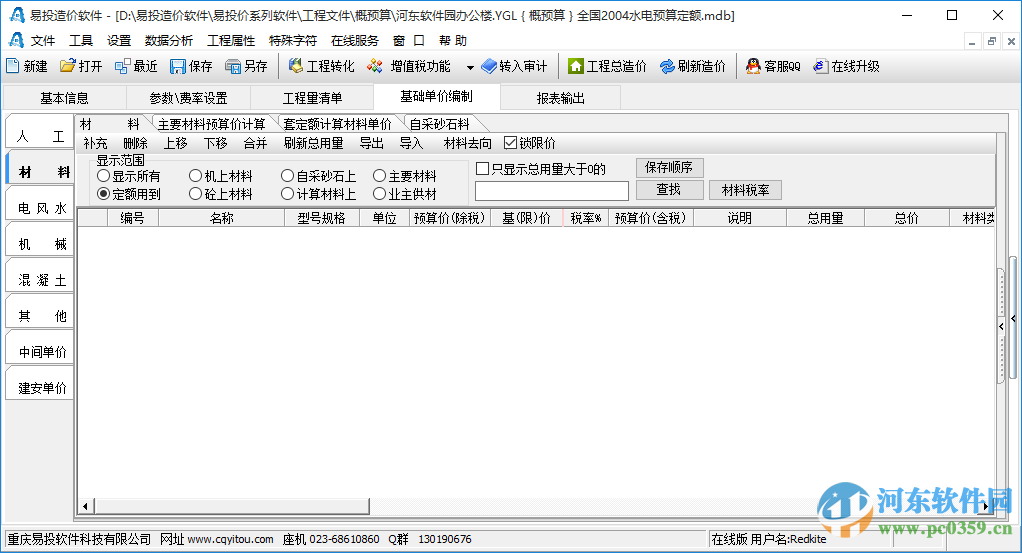Viewport: 1022px width, 553px height.
Task: Click the 查找 search button
Action: pos(669,190)
